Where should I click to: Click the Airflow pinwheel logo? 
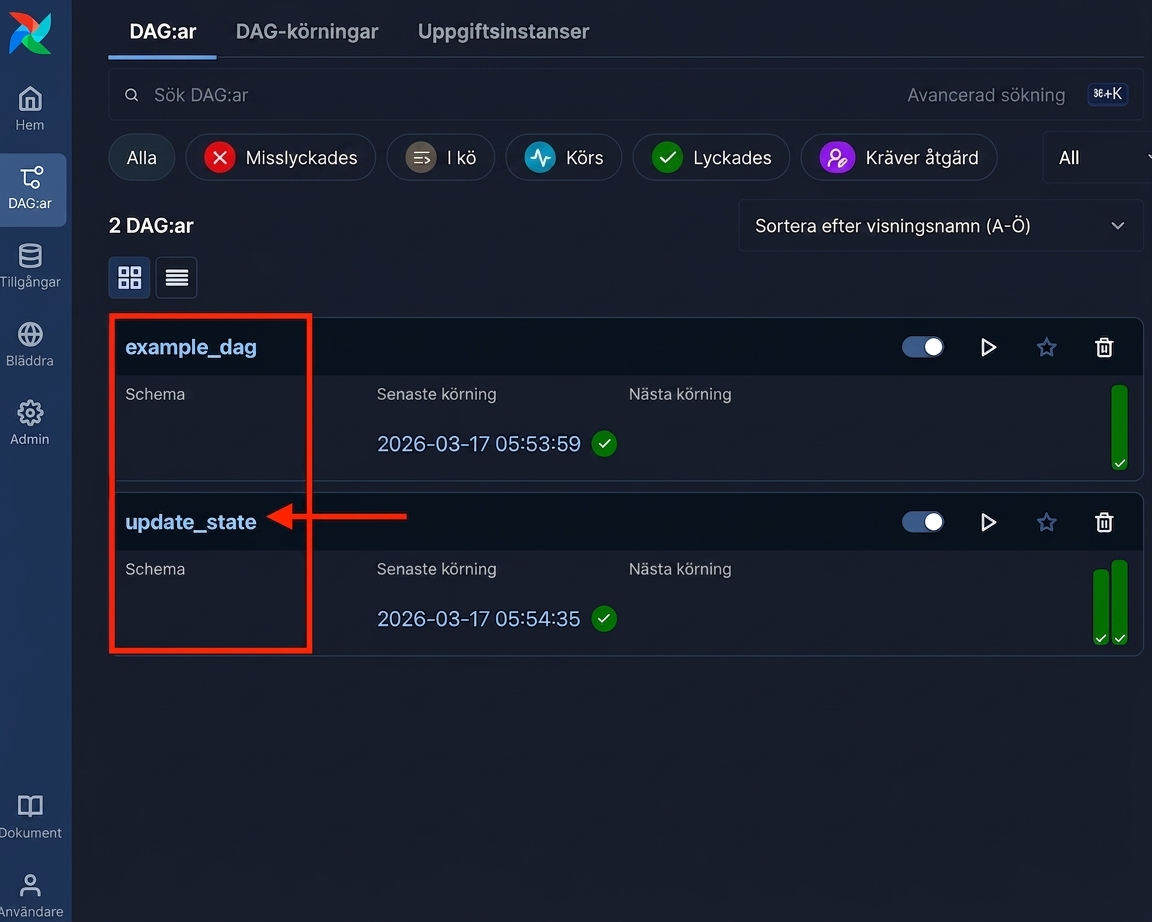pos(30,33)
